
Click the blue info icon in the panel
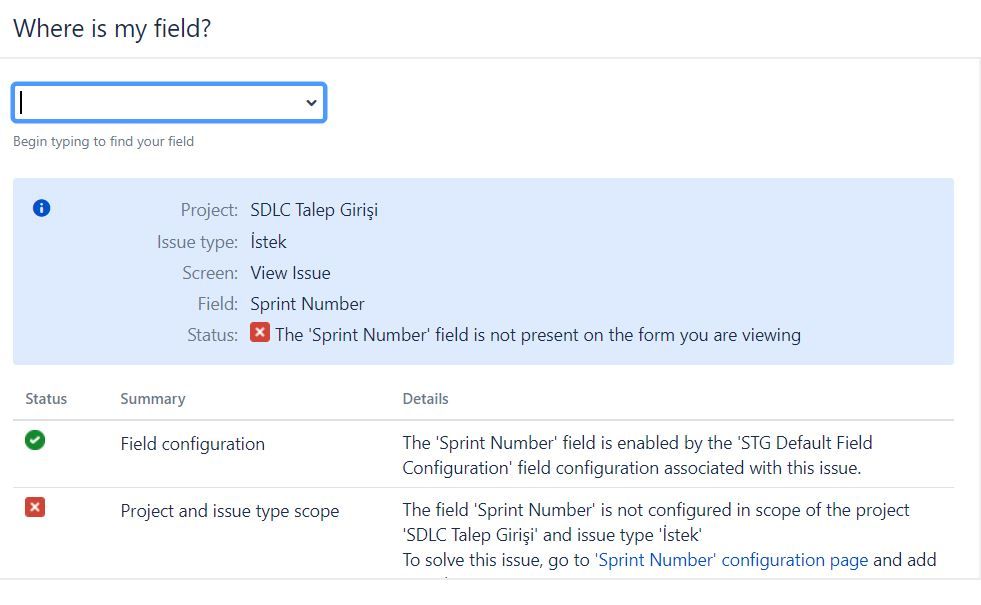pos(41,208)
